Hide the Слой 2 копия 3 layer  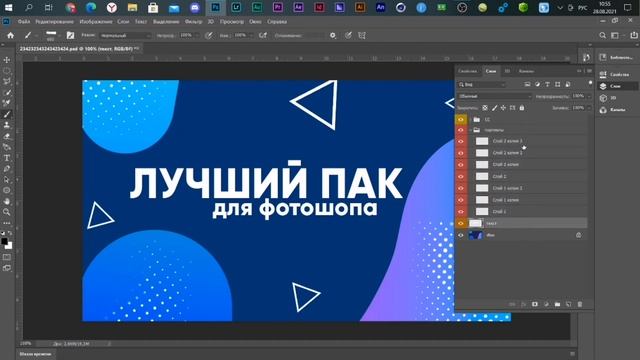[x=461, y=141]
